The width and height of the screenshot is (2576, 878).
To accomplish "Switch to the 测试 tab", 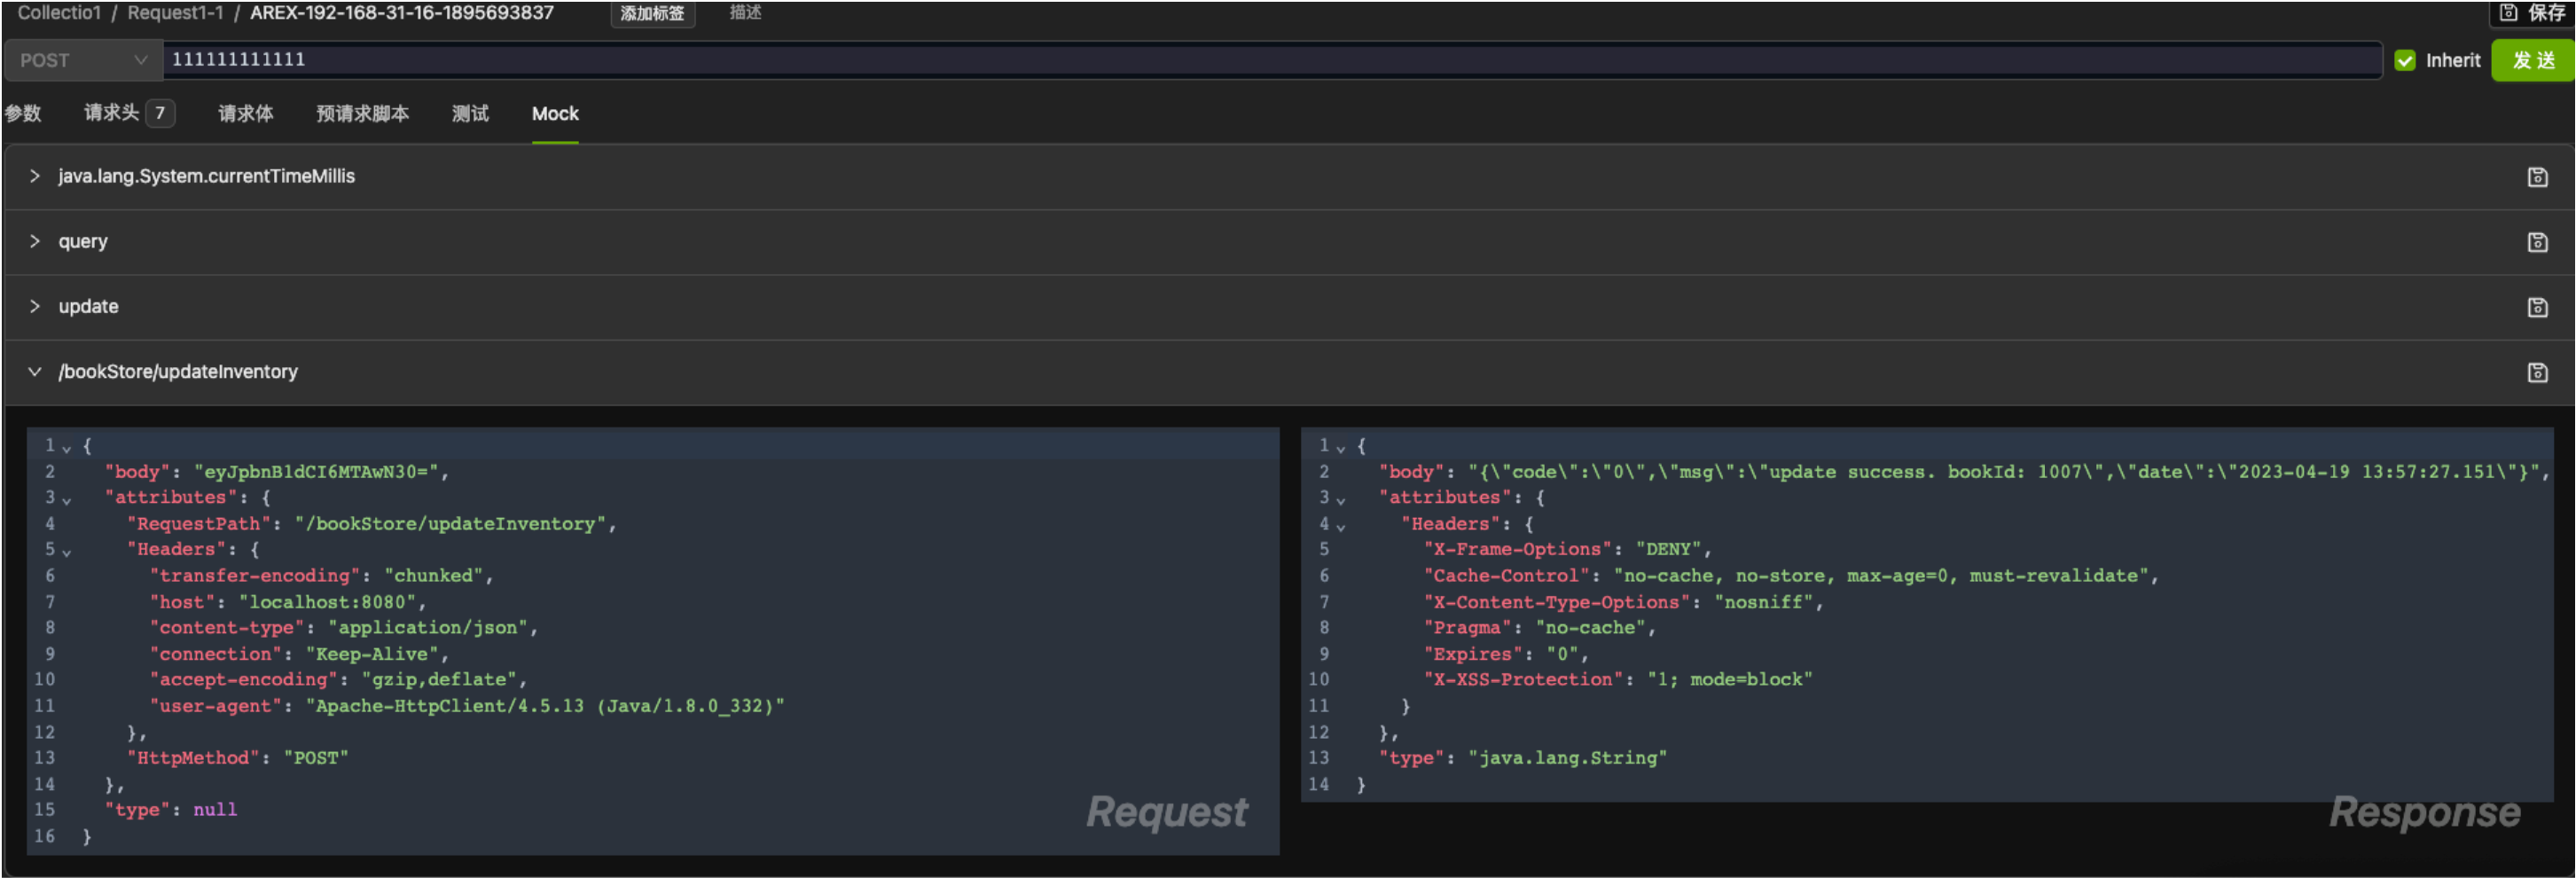I will click(x=470, y=113).
